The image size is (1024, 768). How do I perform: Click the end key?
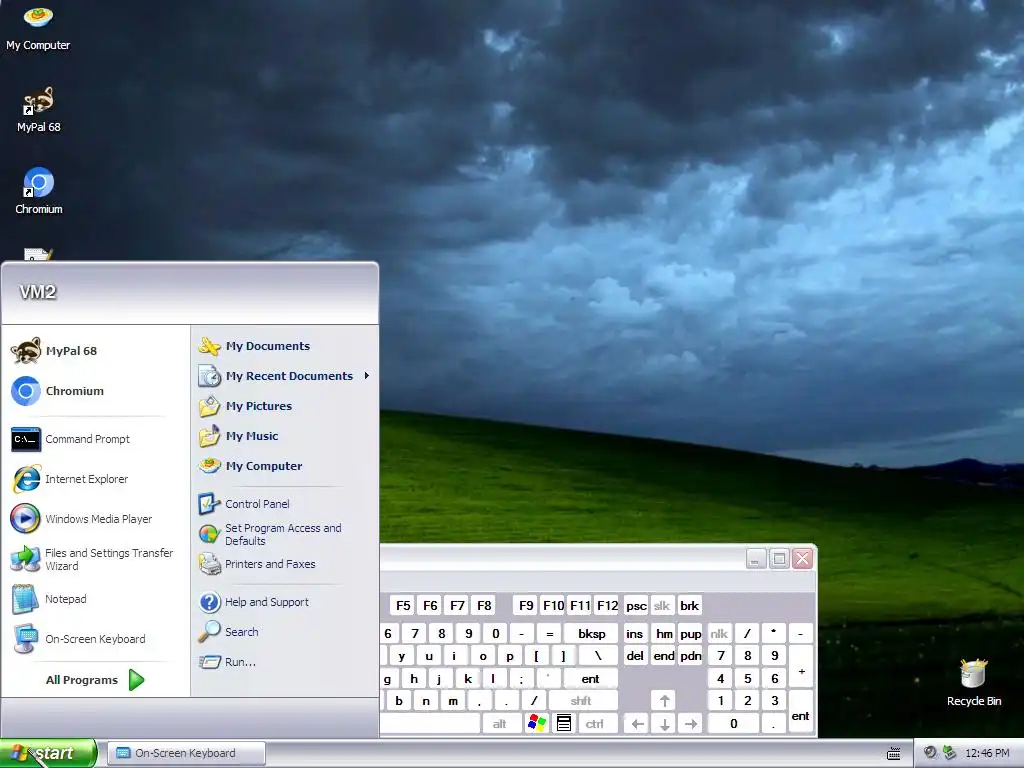(x=664, y=655)
